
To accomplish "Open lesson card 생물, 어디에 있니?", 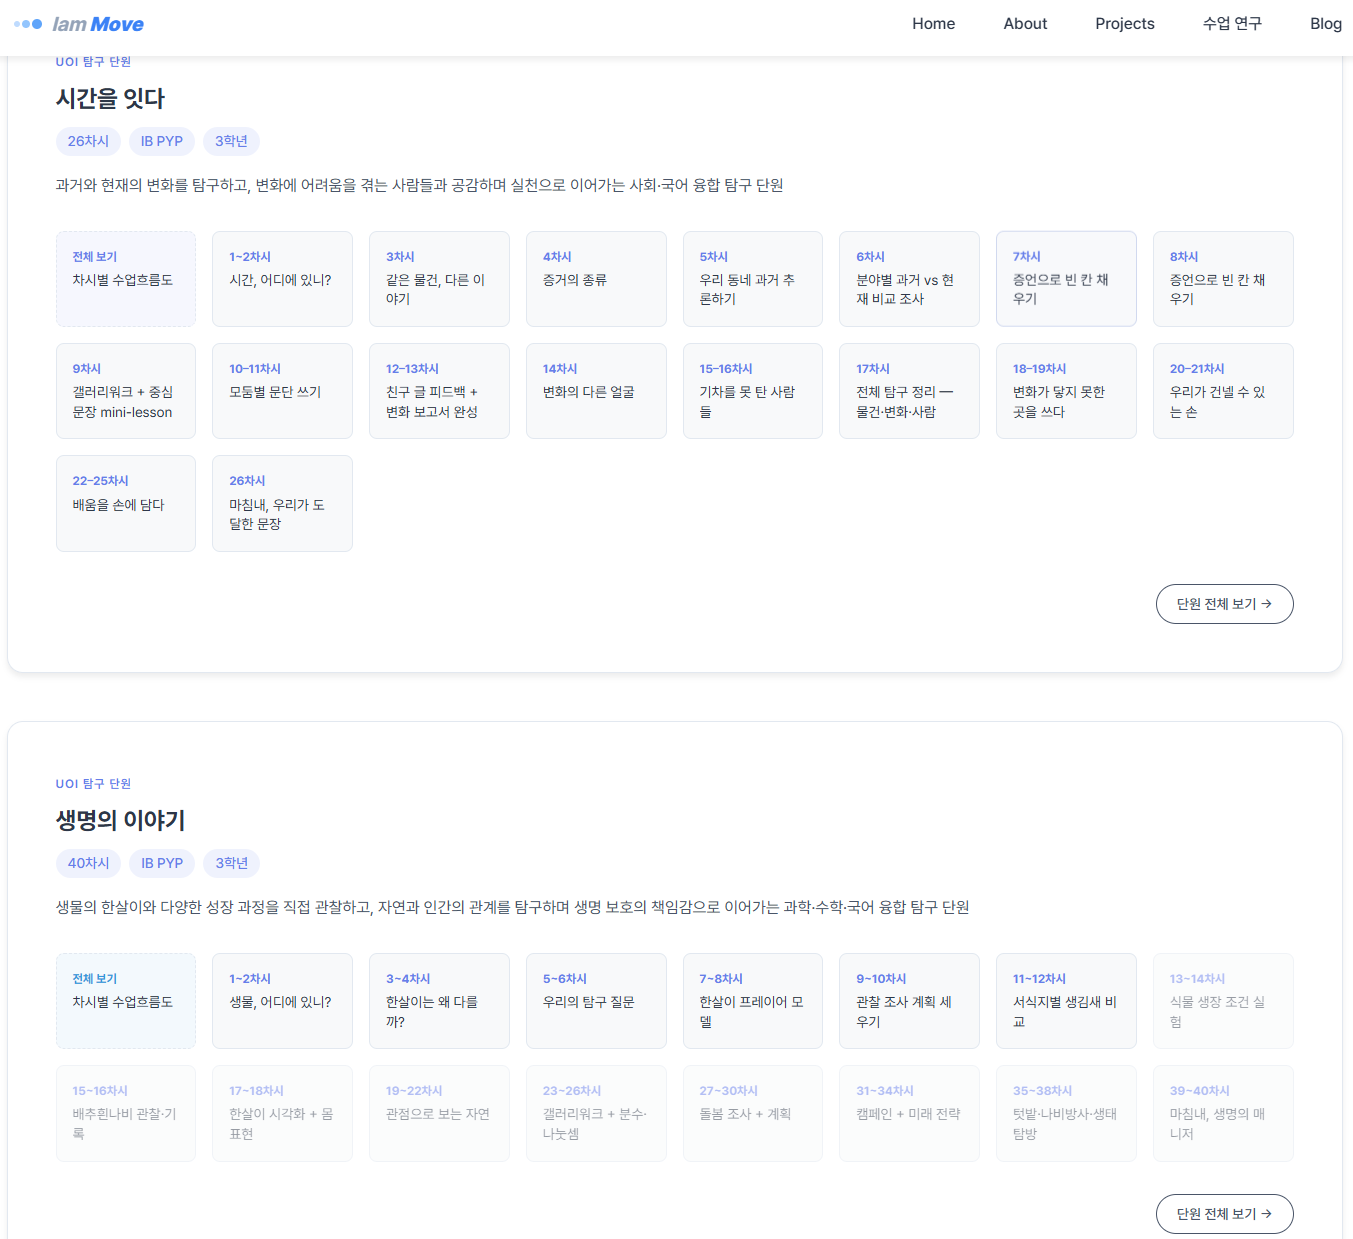I will coord(282,1001).
